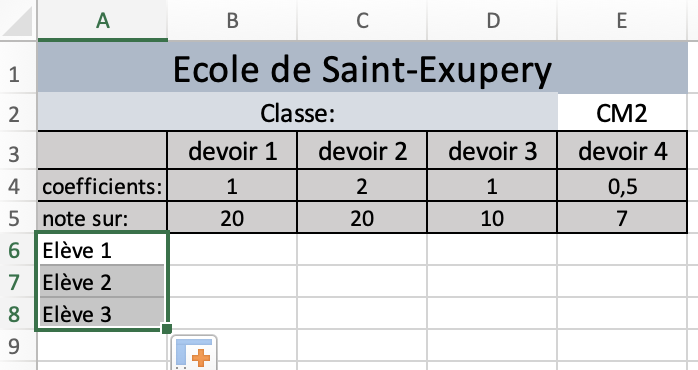Select column B header

(x=232, y=20)
